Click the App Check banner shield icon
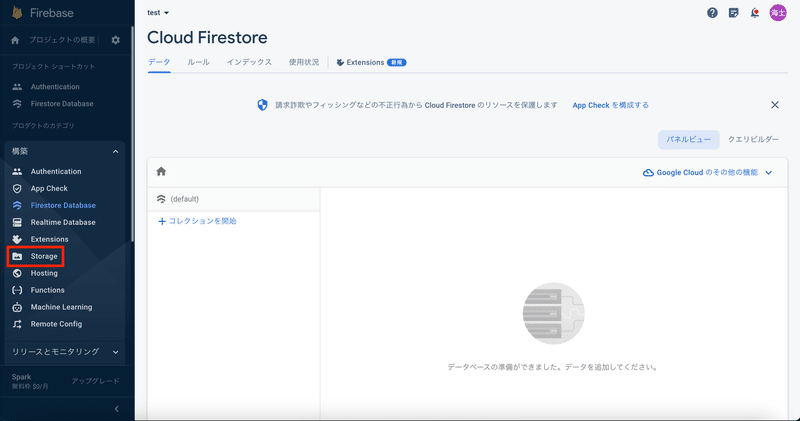This screenshot has height=421, width=800. coord(262,105)
